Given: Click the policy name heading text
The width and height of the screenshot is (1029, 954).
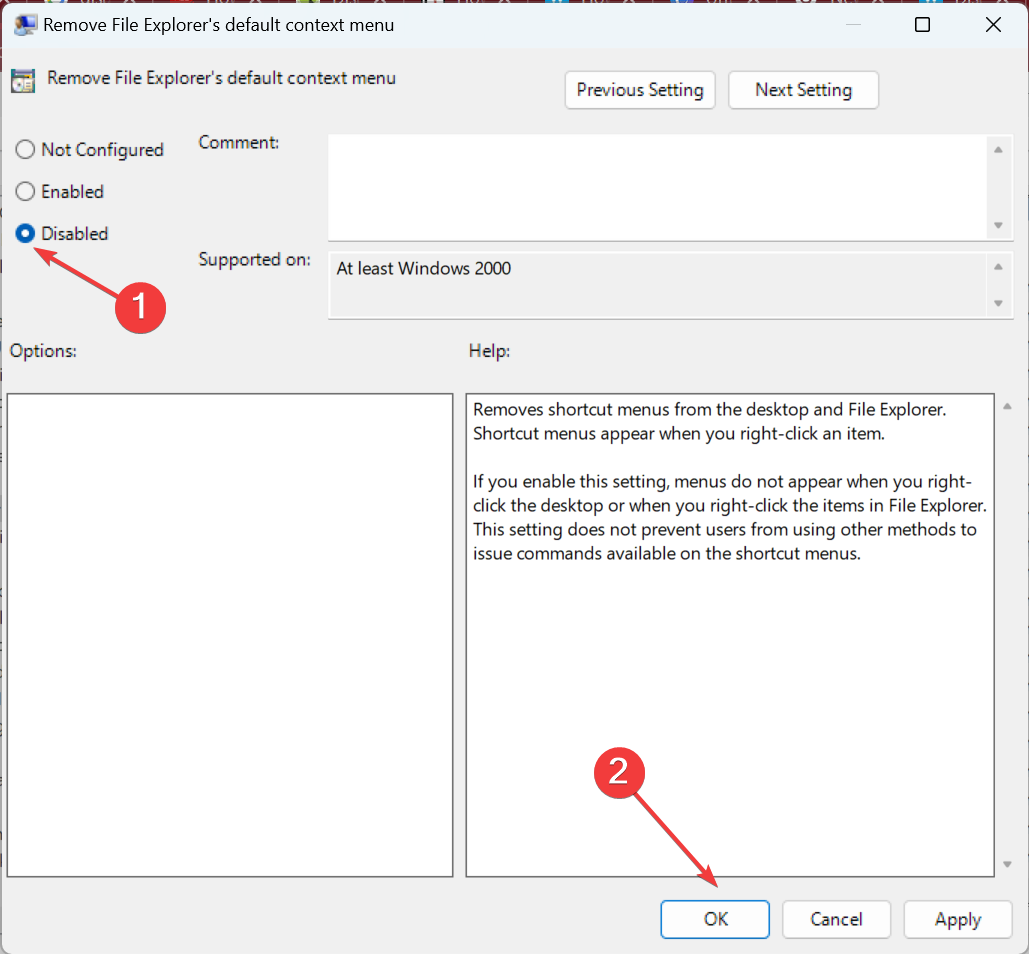Looking at the screenshot, I should (222, 78).
